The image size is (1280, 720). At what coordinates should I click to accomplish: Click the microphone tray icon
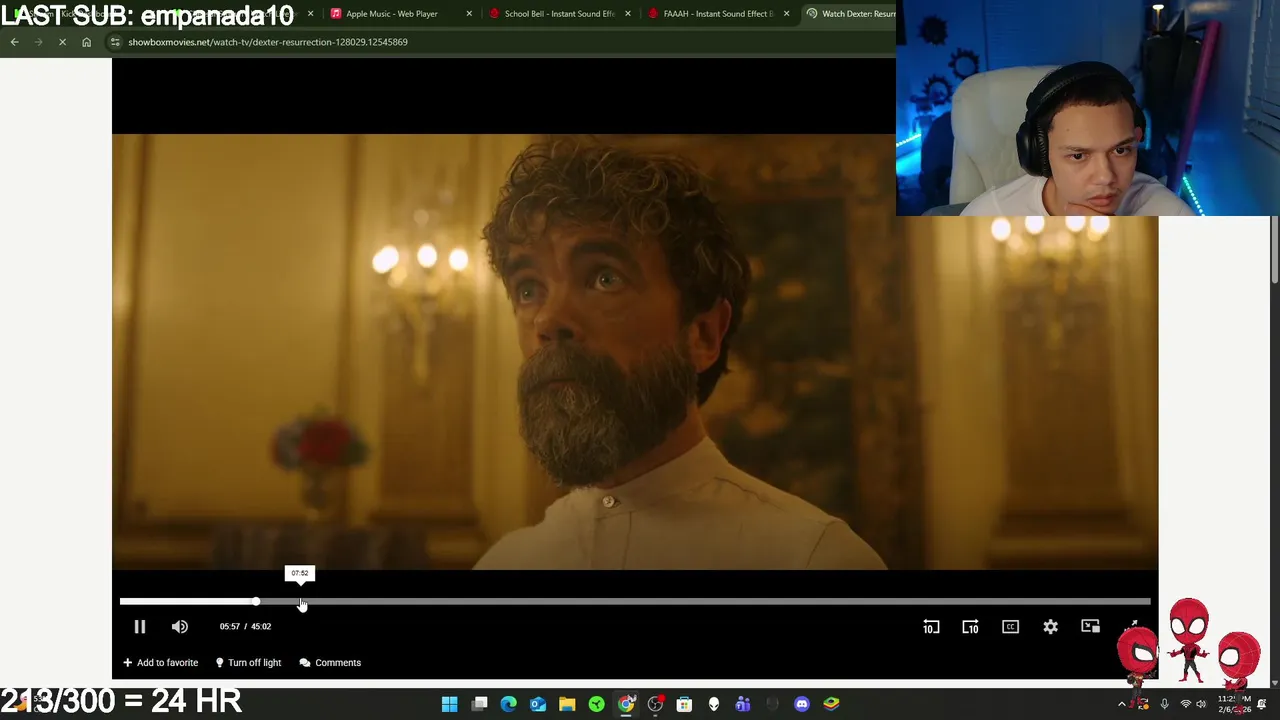coord(1164,704)
